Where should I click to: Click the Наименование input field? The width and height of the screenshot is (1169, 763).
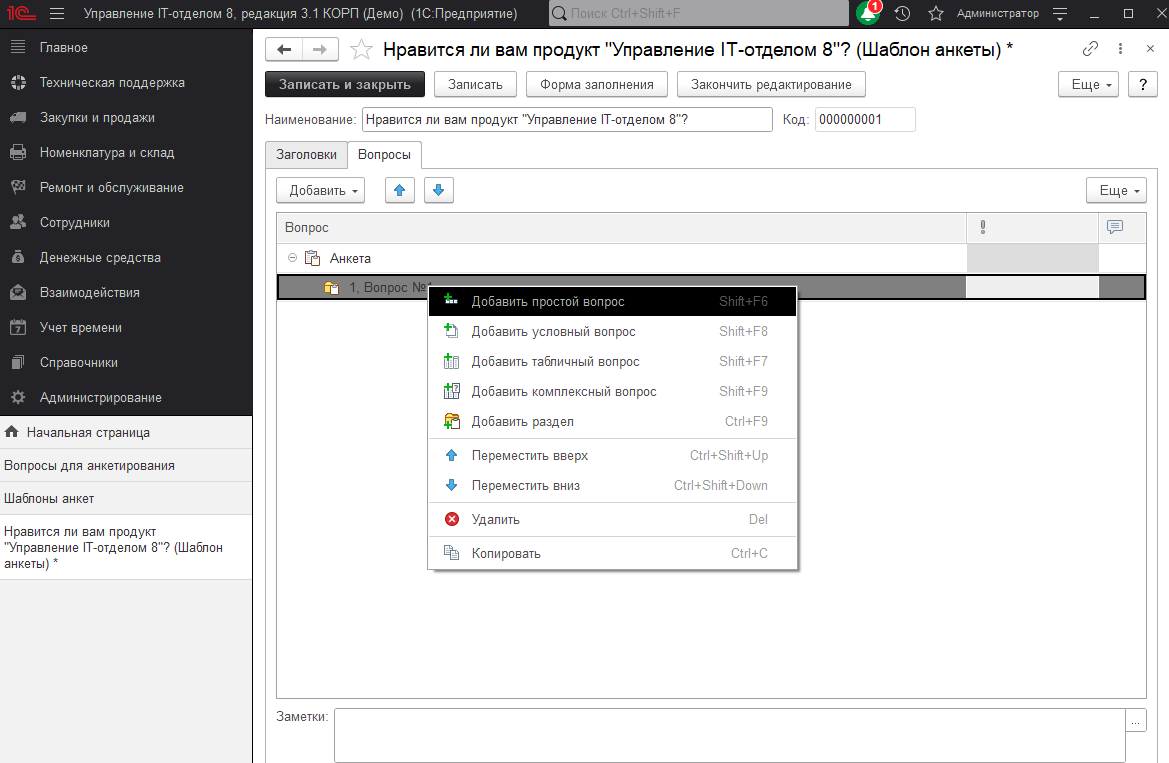[x=566, y=120]
